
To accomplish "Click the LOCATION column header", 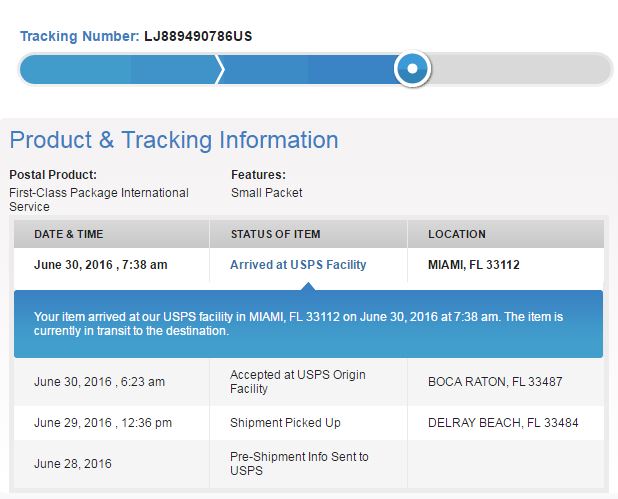I will click(x=457, y=234).
